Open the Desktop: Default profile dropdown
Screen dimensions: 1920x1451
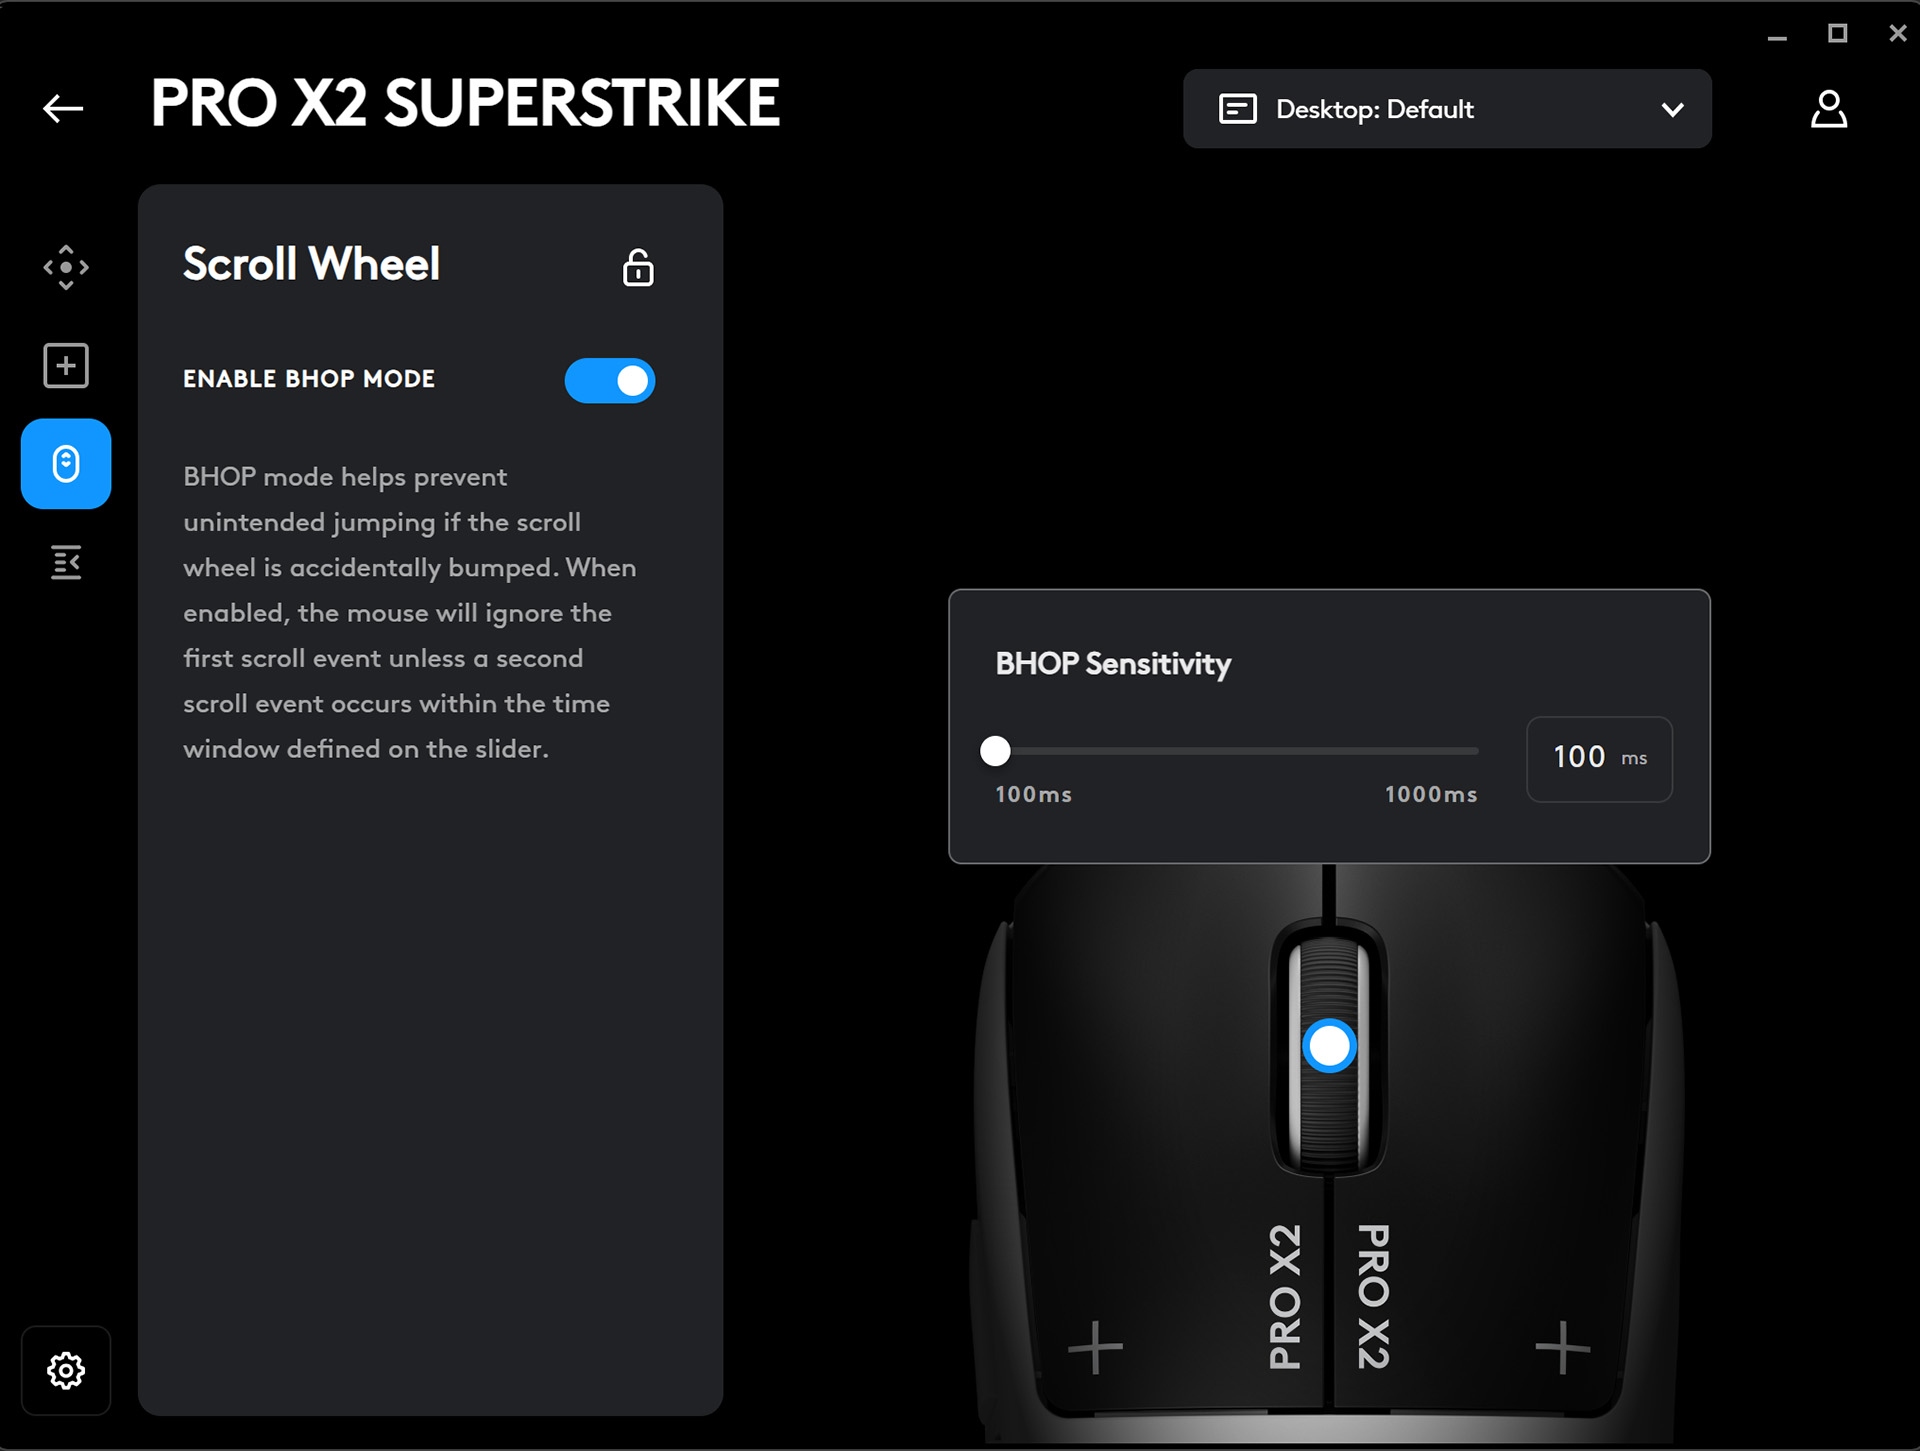point(1447,109)
